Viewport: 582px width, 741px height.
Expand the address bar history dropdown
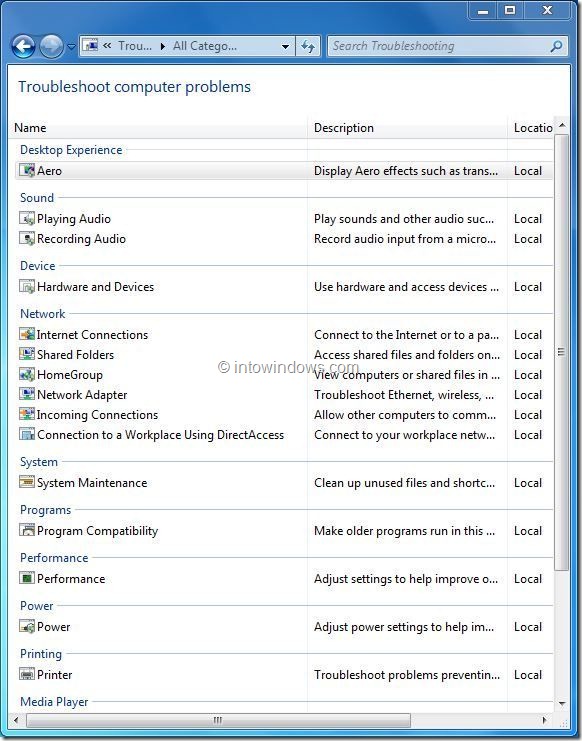[285, 46]
